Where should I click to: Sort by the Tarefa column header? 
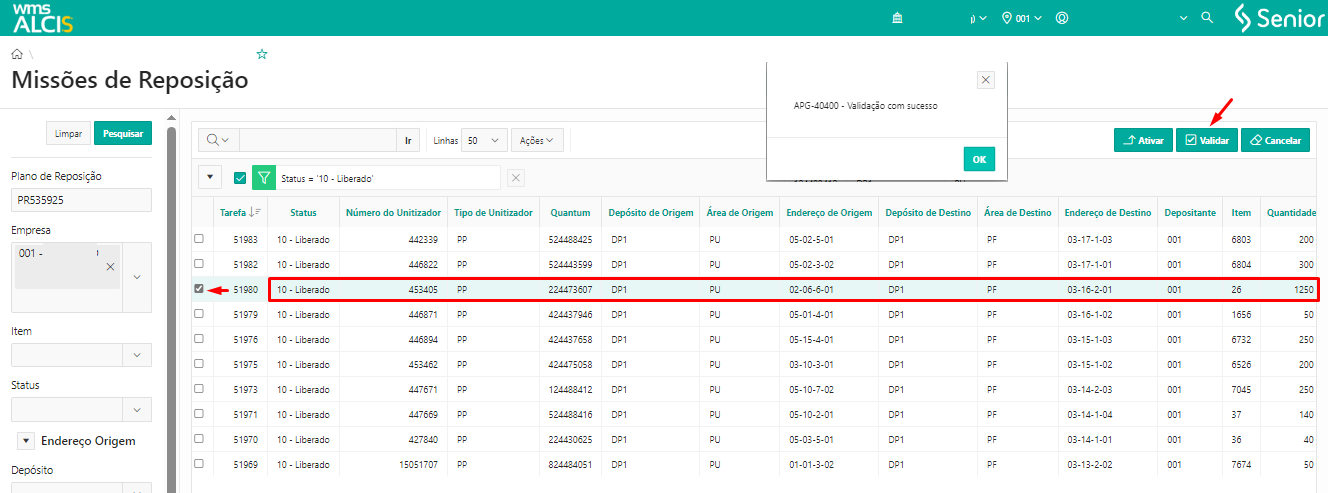(231, 212)
